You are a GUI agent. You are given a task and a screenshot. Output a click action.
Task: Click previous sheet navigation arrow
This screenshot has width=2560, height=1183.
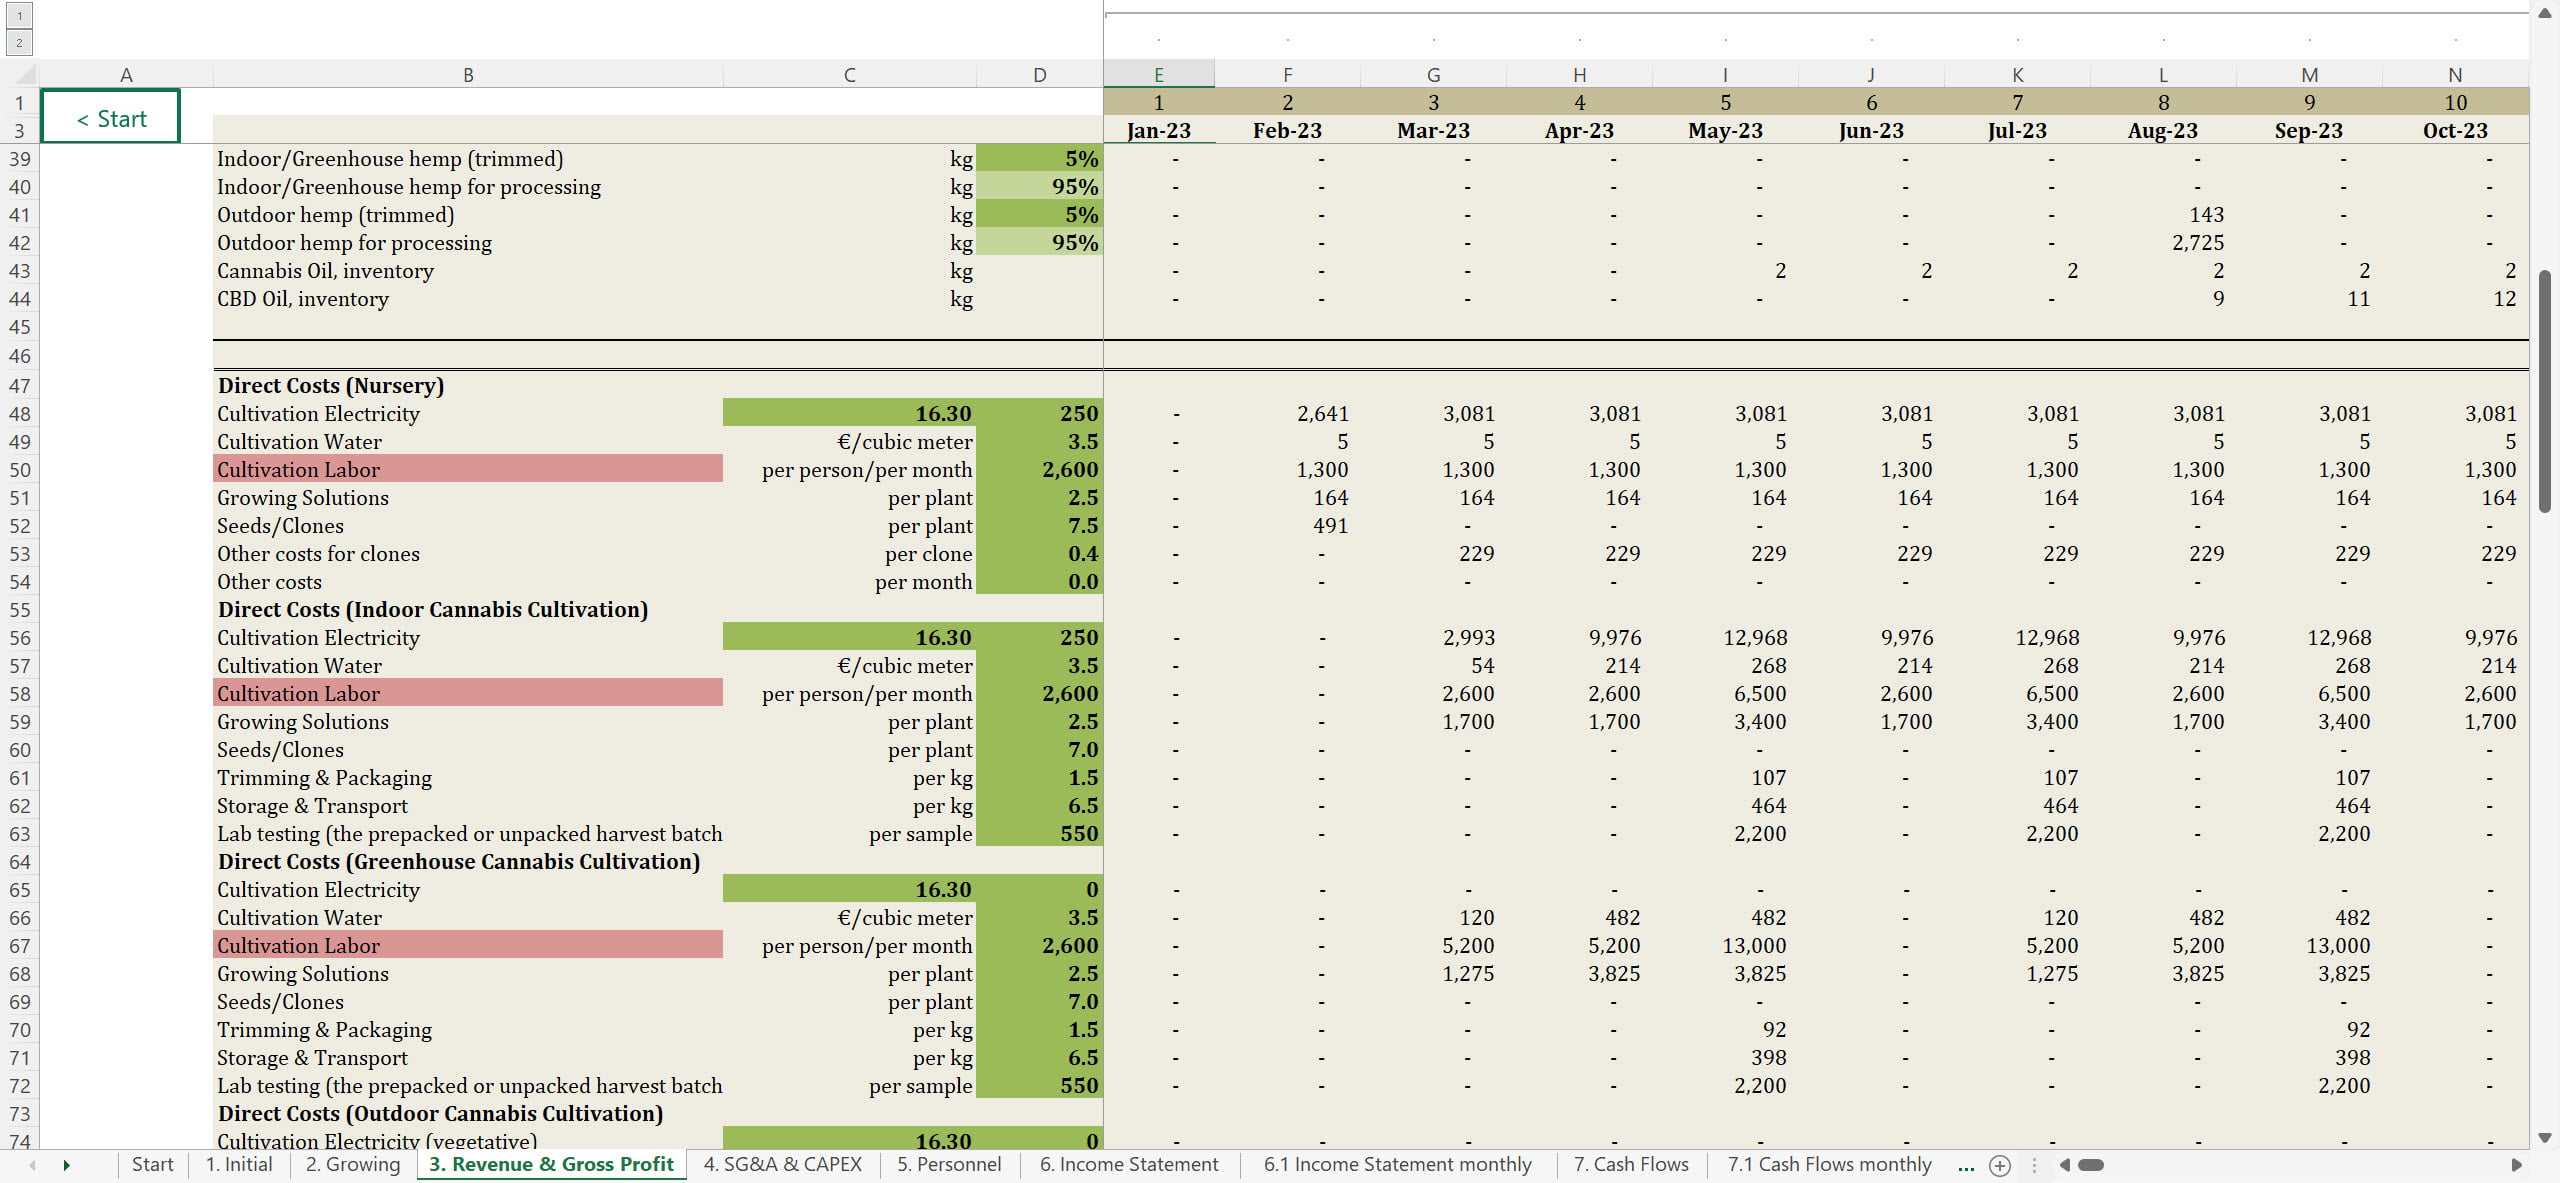32,1165
